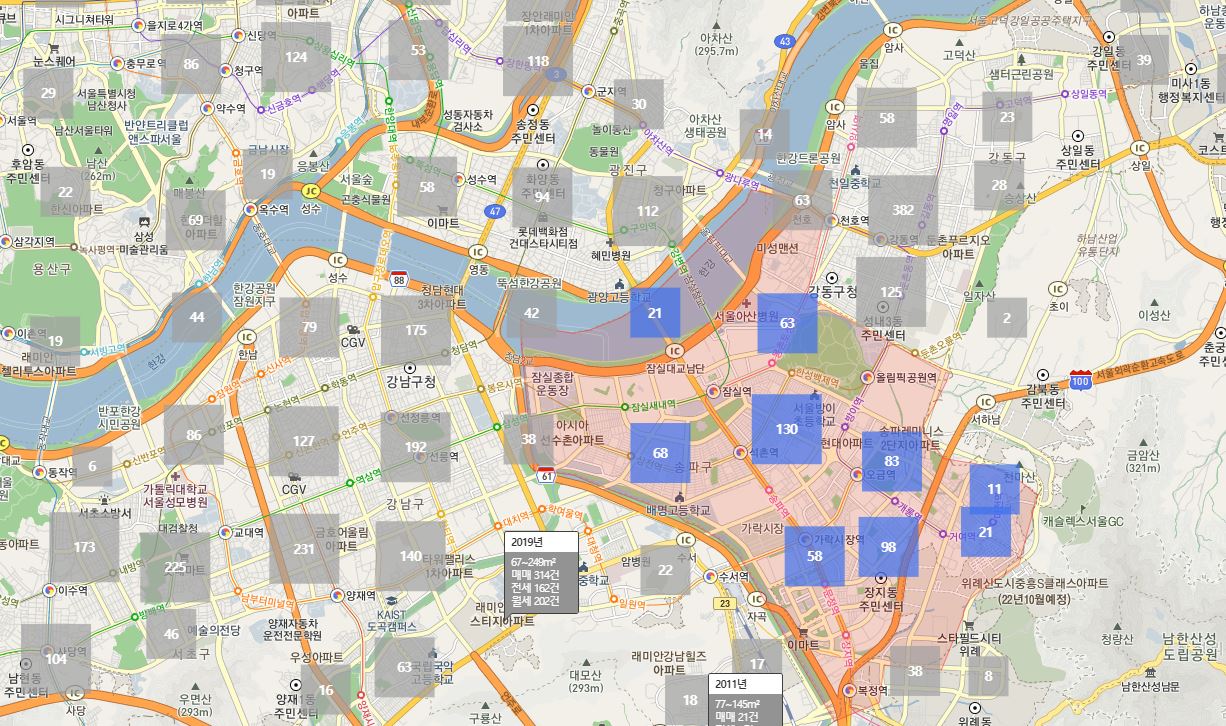Select blue cluster 58 near 가락시장역
Viewport: 1226px width, 726px height.
(815, 556)
